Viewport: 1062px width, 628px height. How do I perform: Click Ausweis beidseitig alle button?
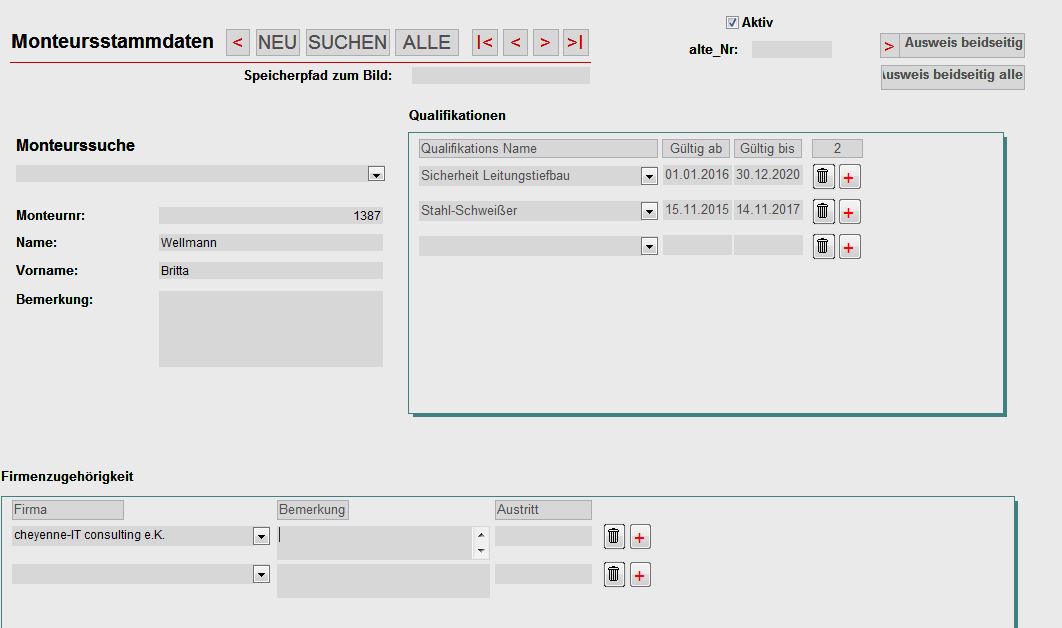(x=952, y=76)
